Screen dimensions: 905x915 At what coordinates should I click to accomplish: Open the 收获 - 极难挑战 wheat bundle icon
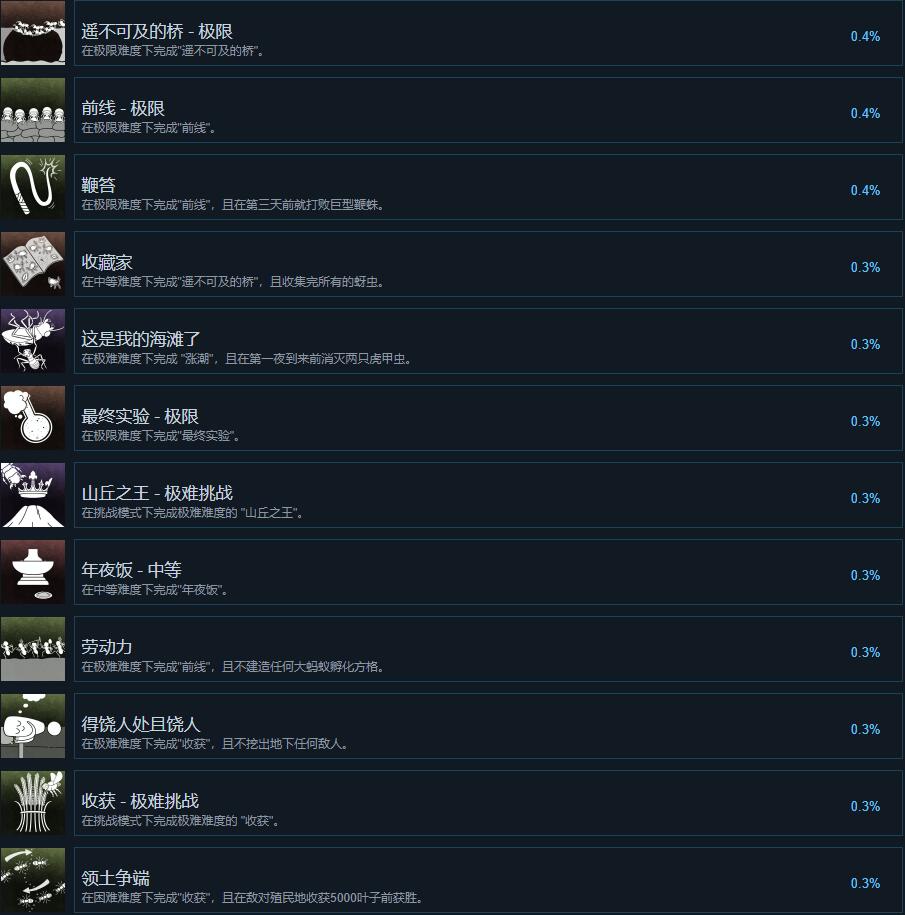33,803
